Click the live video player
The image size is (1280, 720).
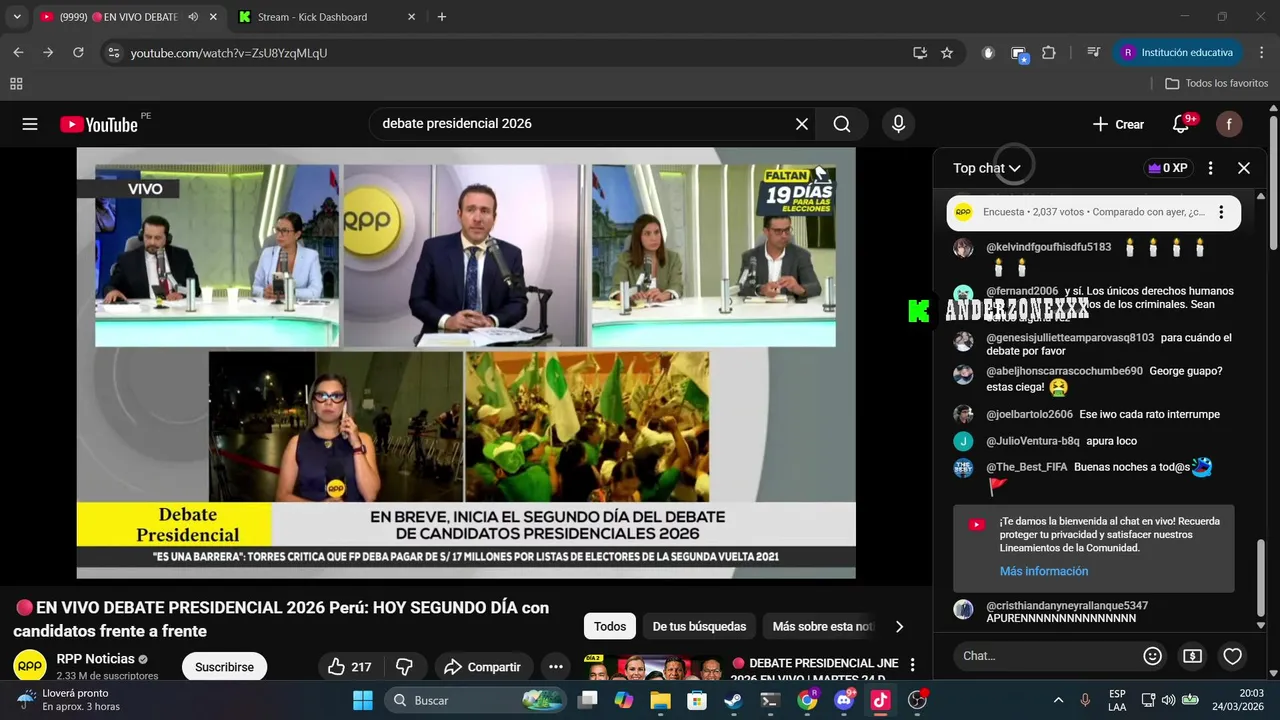pyautogui.click(x=466, y=363)
